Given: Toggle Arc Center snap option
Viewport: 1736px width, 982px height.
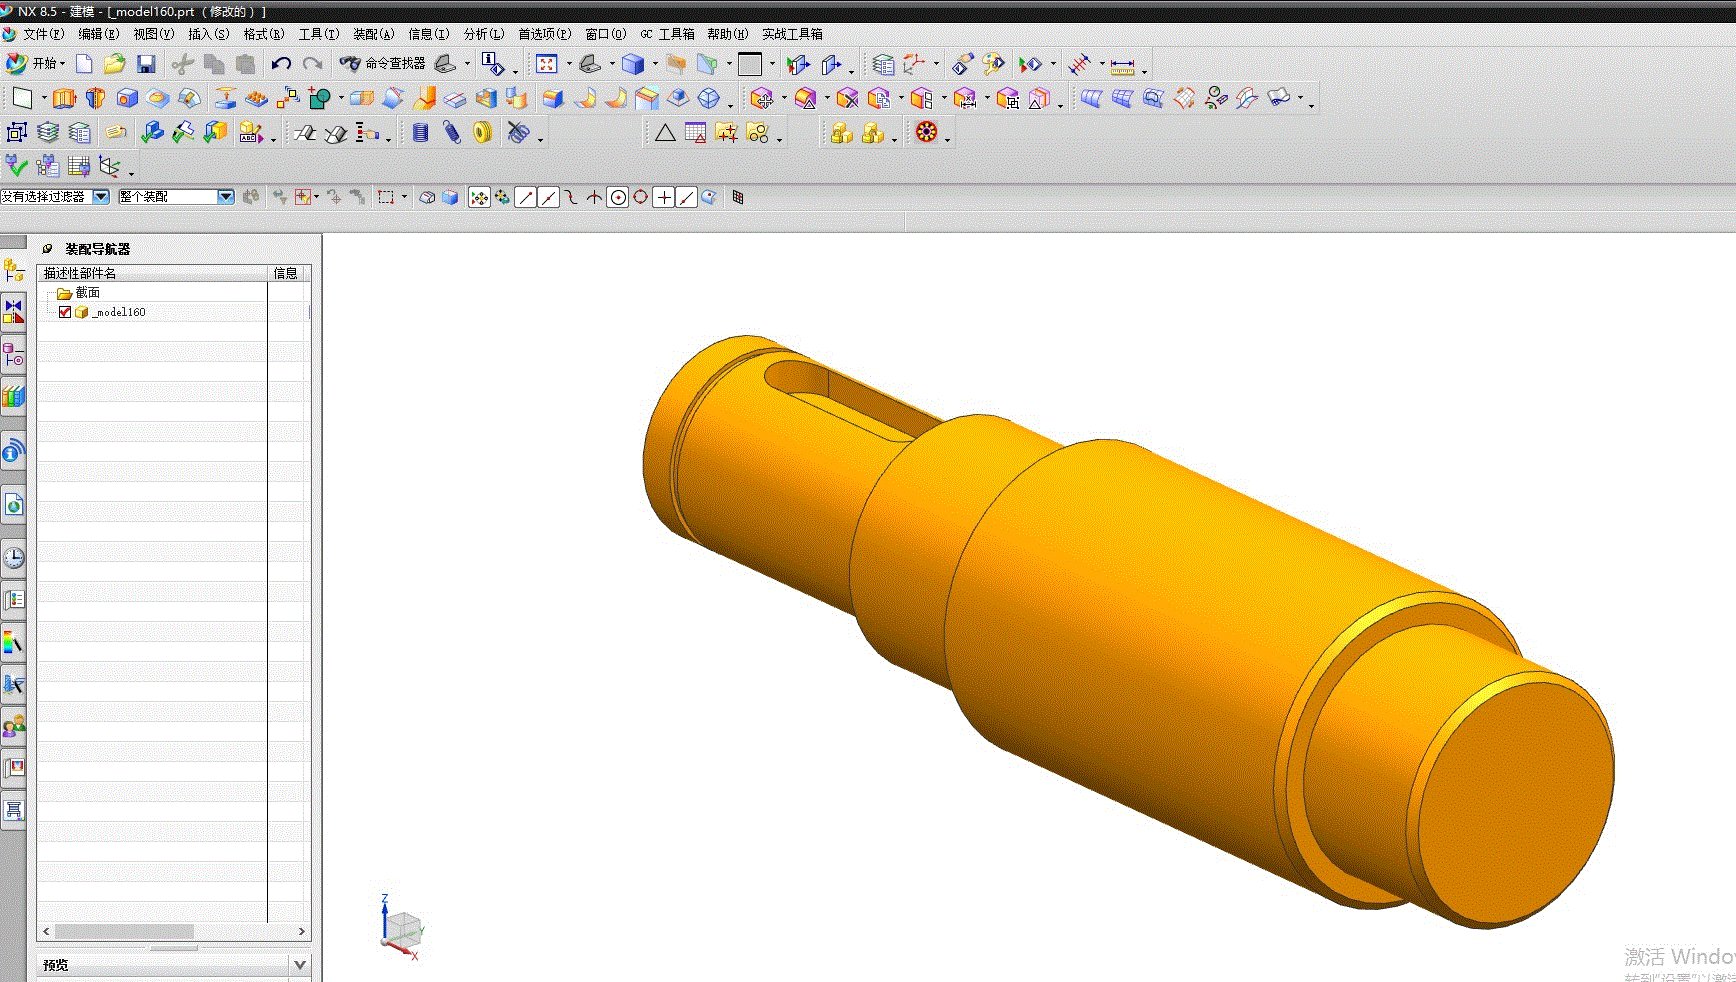Looking at the screenshot, I should [x=618, y=198].
